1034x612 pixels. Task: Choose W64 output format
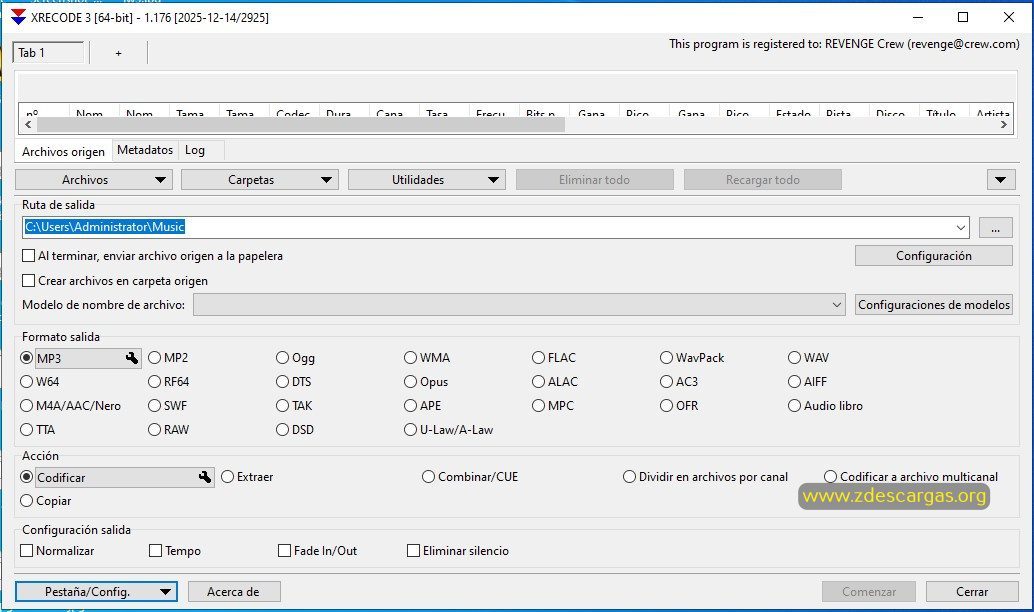(x=26, y=381)
